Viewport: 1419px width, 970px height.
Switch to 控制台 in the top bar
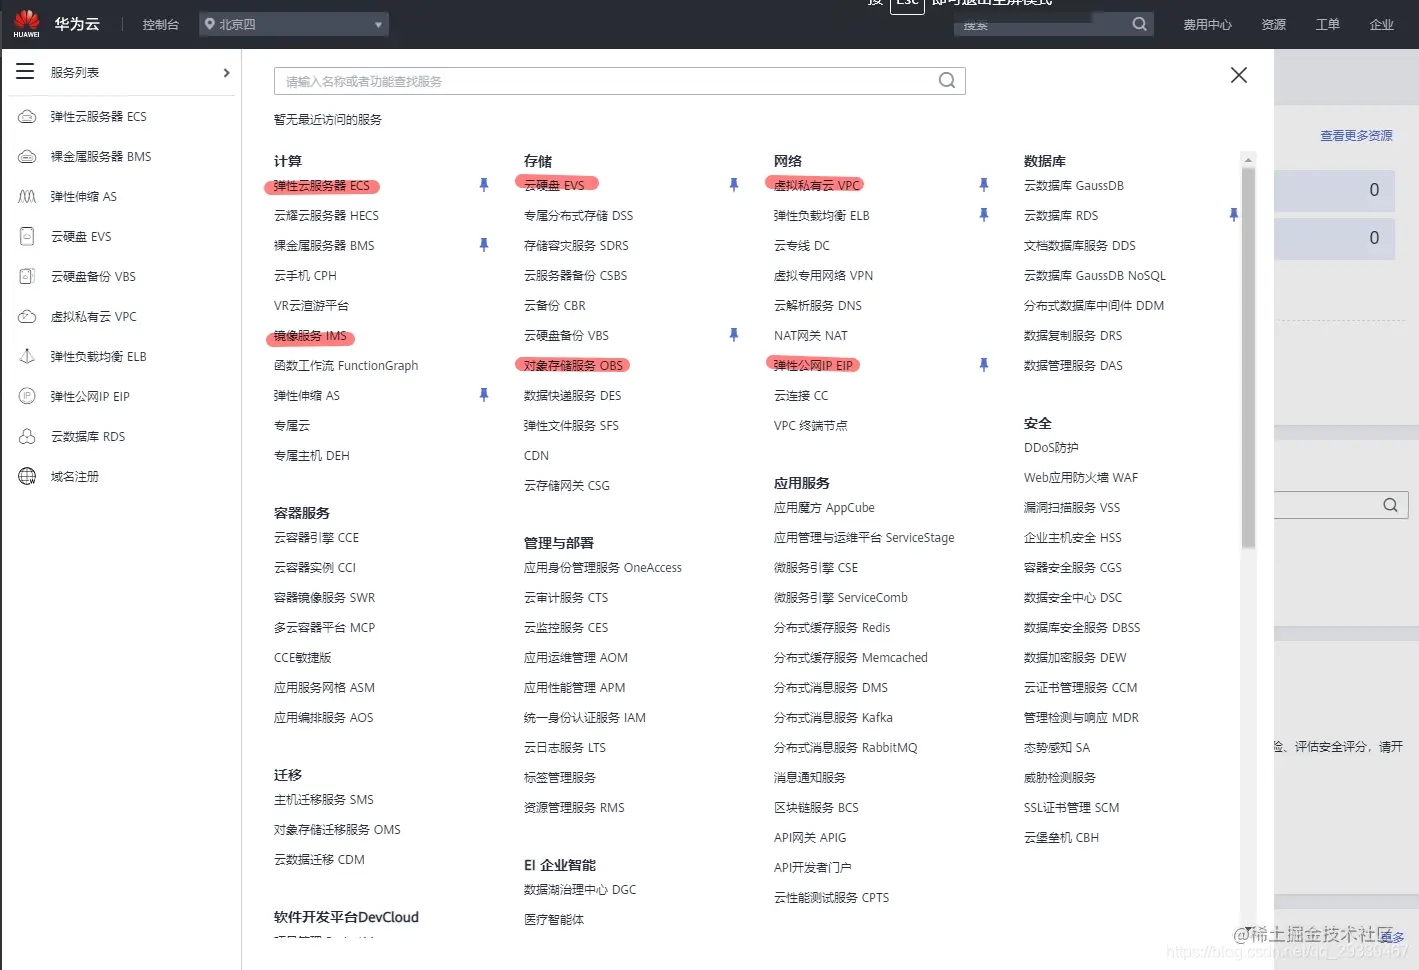tap(160, 24)
